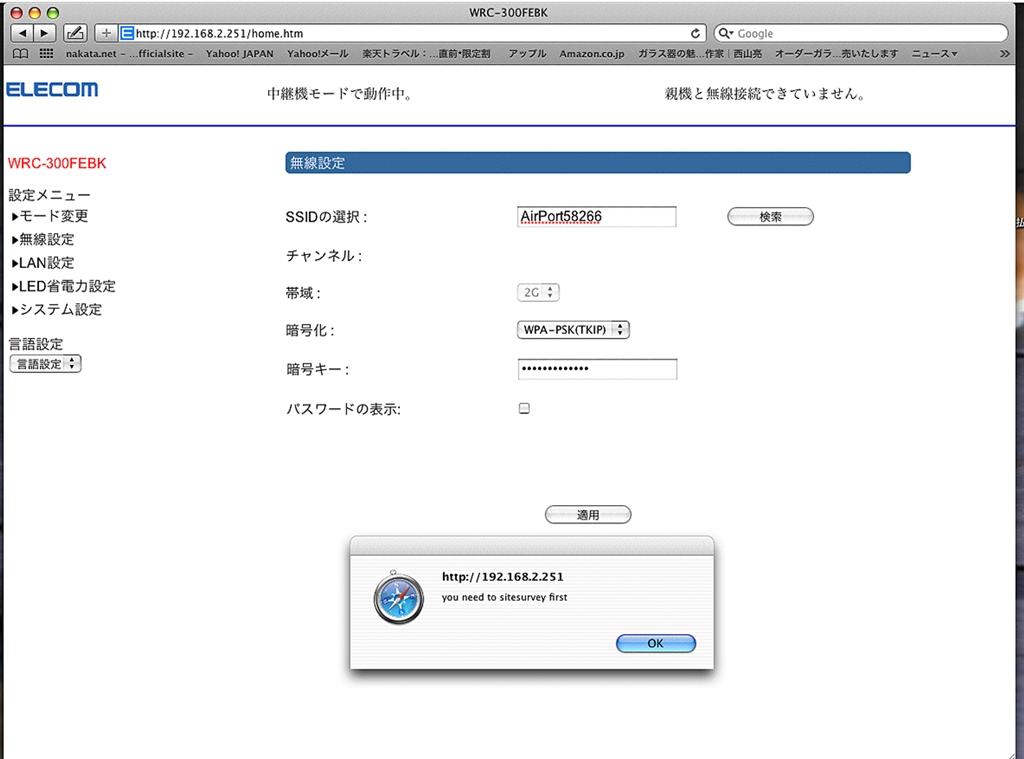
Task: Open the 暗号化 WPA-PSK(TKIP) dropdown
Action: click(x=573, y=330)
